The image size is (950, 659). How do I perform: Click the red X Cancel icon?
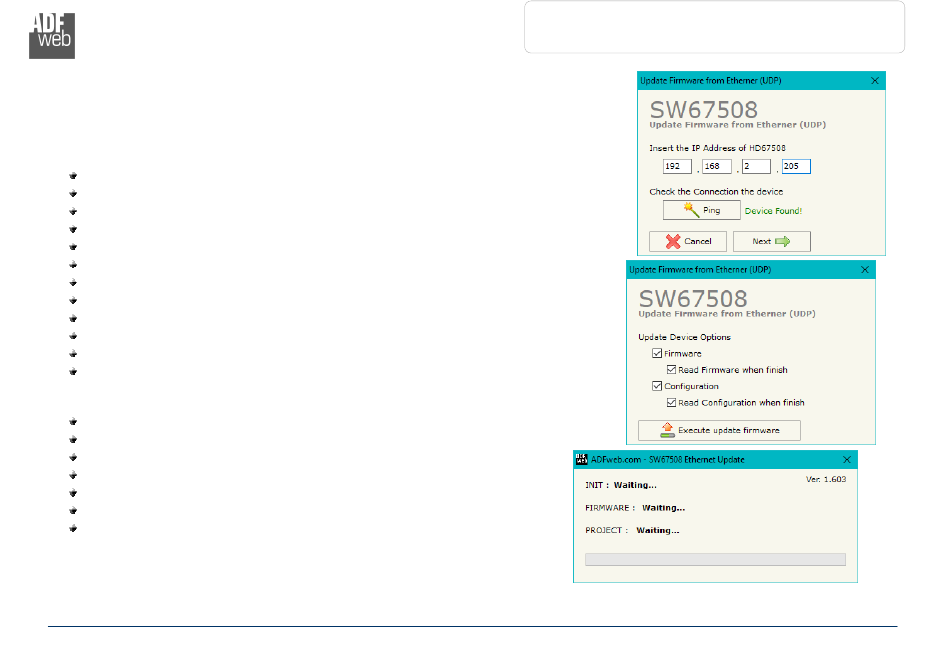click(x=660, y=241)
